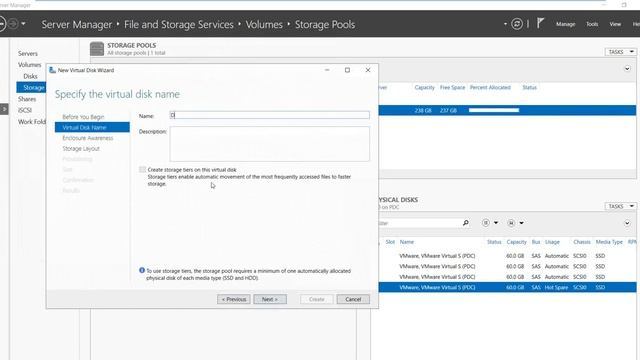Select iSCSI in left navigation
The width and height of the screenshot is (640, 360).
coord(25,110)
